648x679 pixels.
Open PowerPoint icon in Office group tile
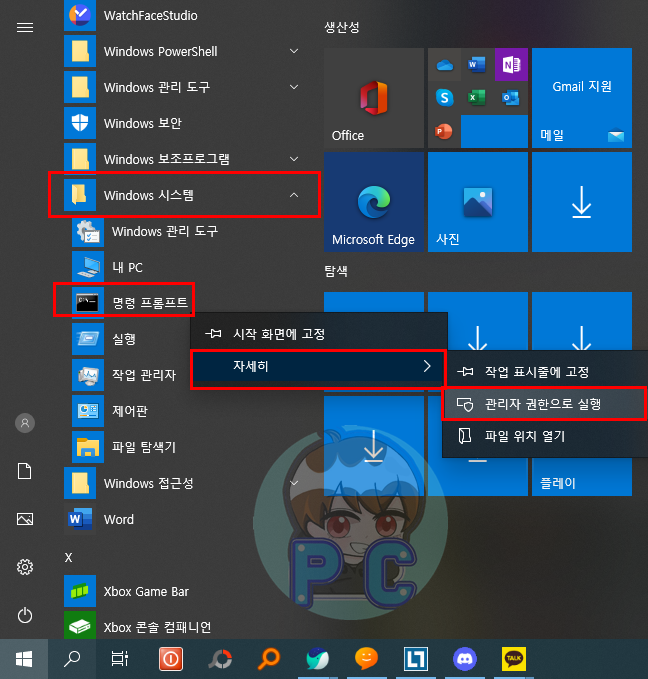pos(444,131)
